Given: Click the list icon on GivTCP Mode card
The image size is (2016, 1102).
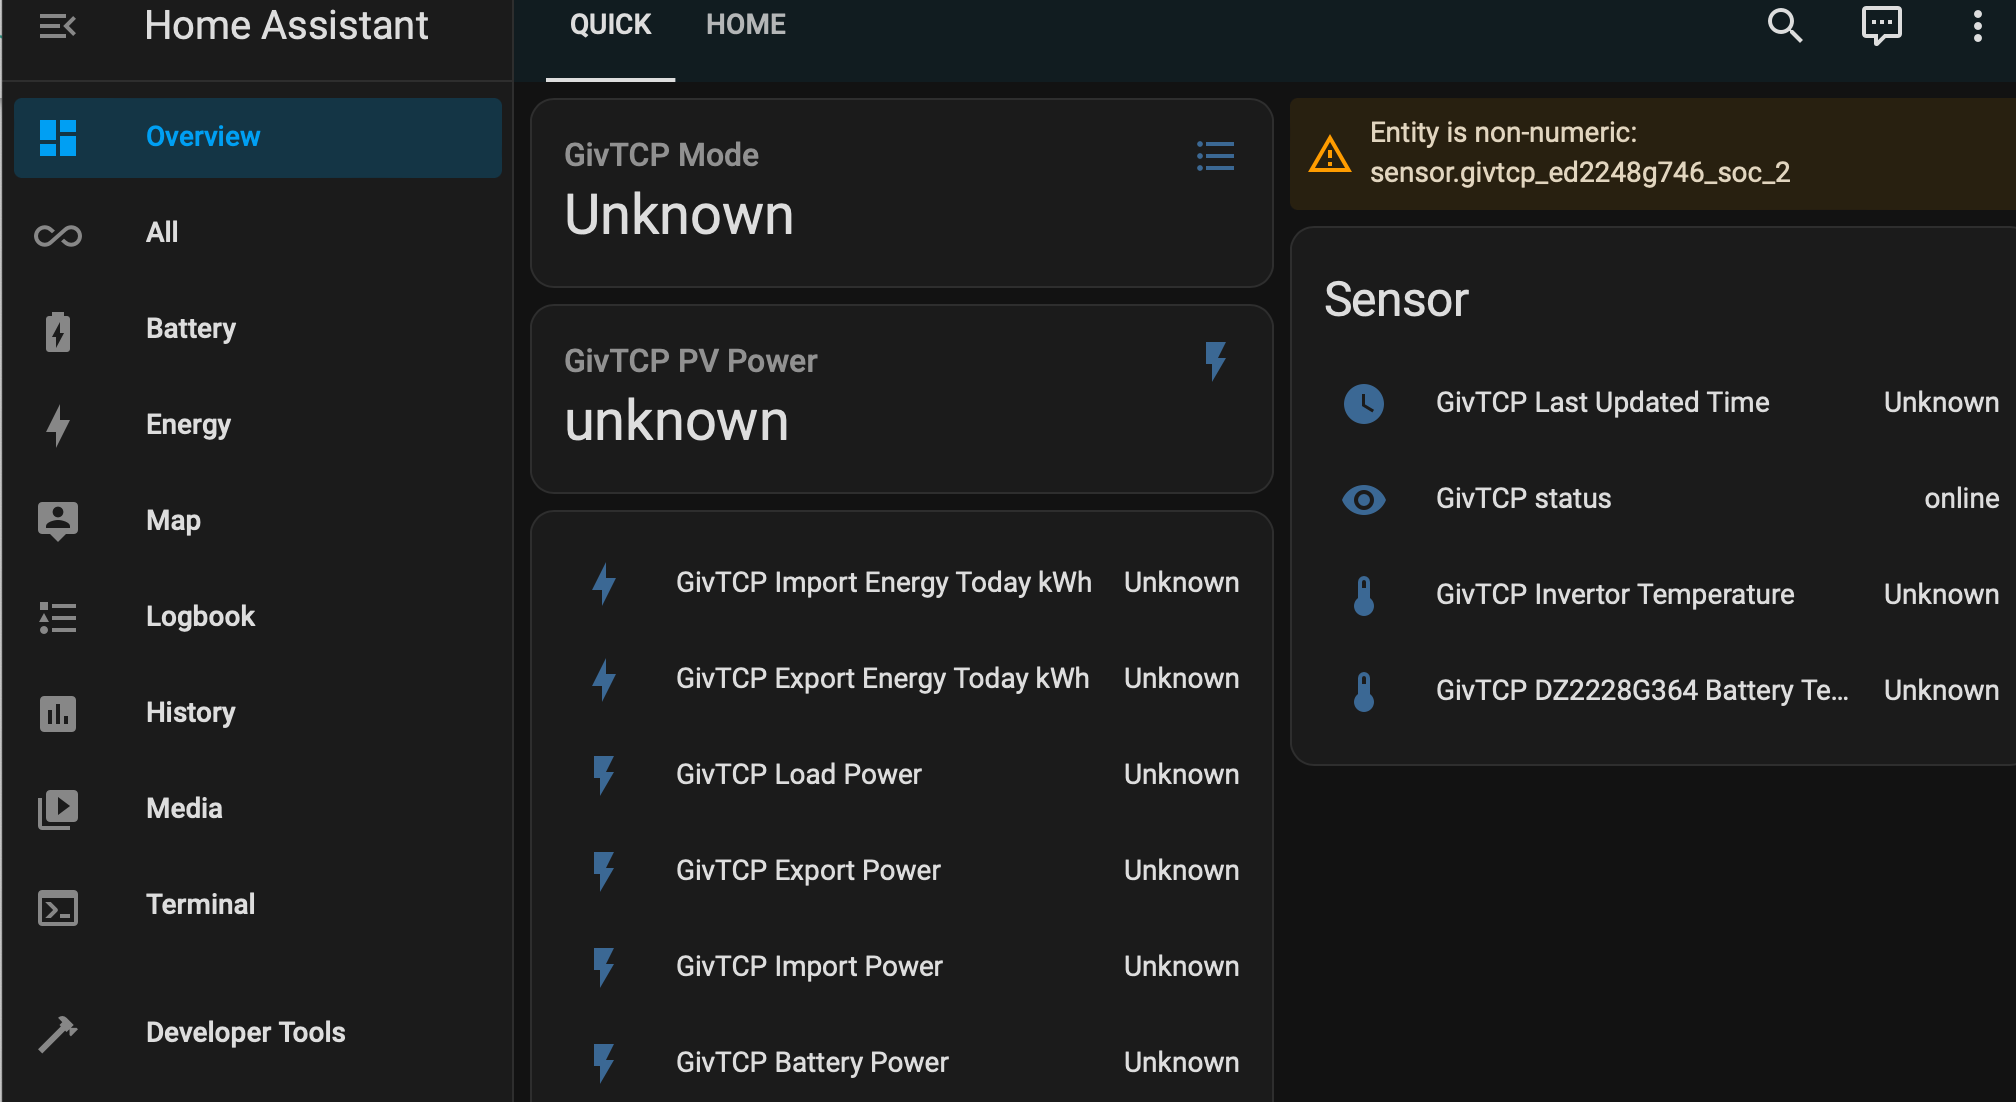Looking at the screenshot, I should point(1215,156).
